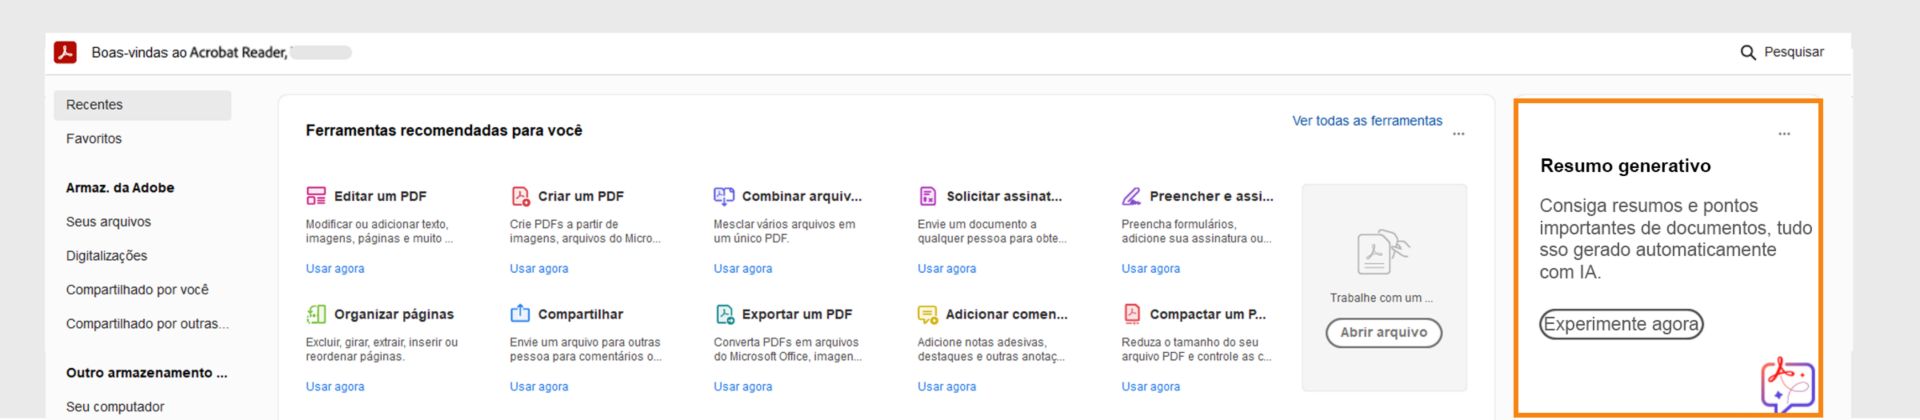Click the Organizar páginas icon

(316, 314)
